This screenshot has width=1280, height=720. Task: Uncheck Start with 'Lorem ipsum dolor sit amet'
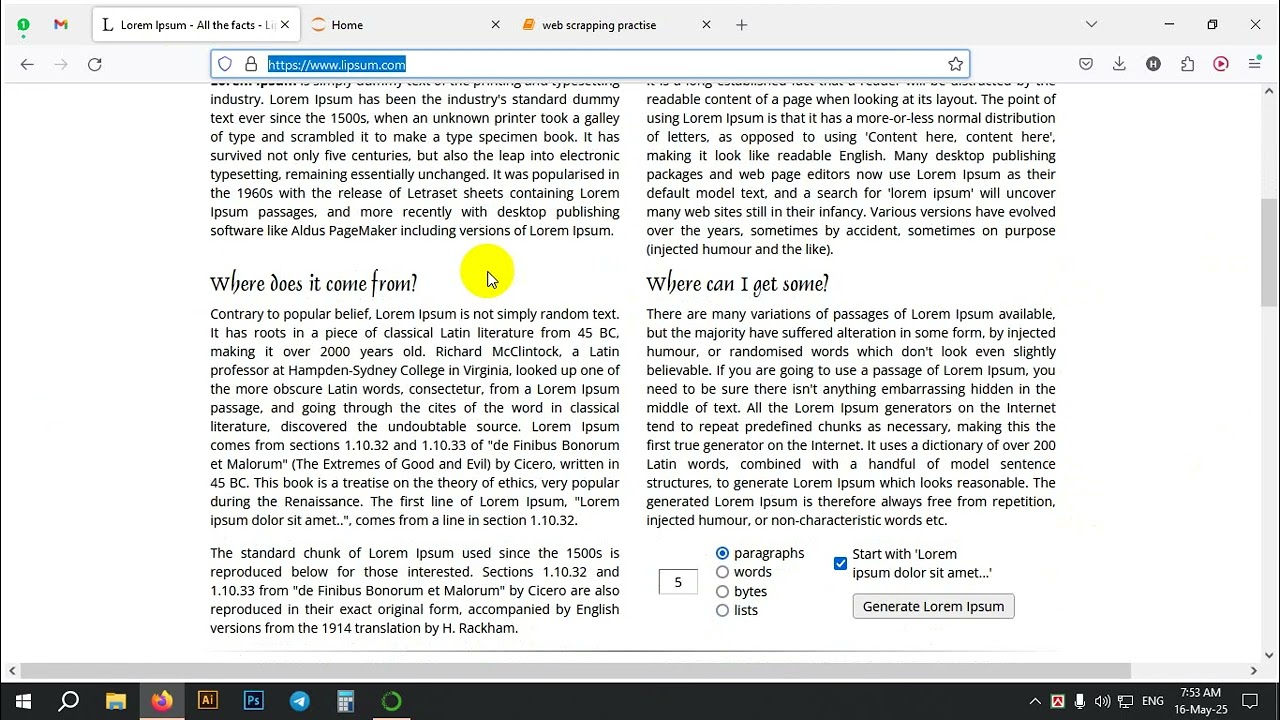840,563
